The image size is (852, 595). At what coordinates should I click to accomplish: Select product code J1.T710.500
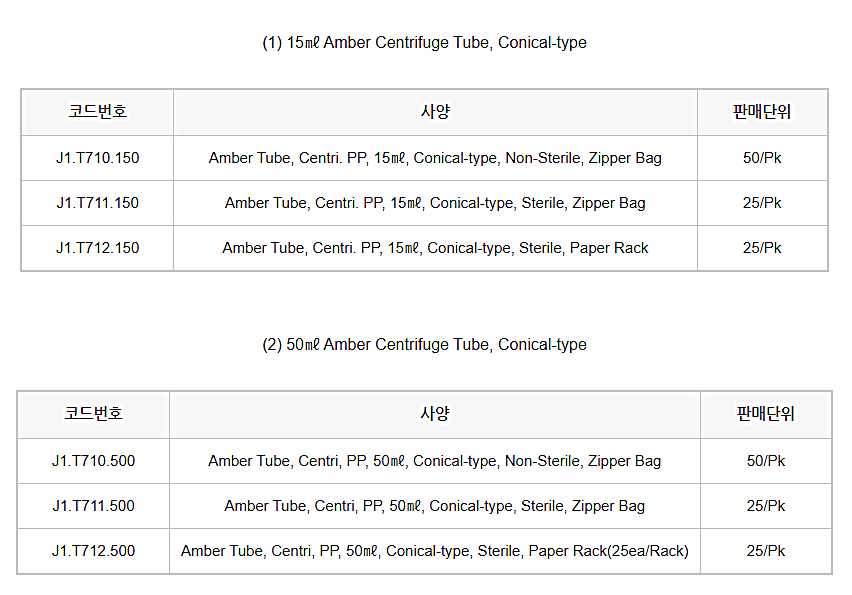click(x=93, y=461)
